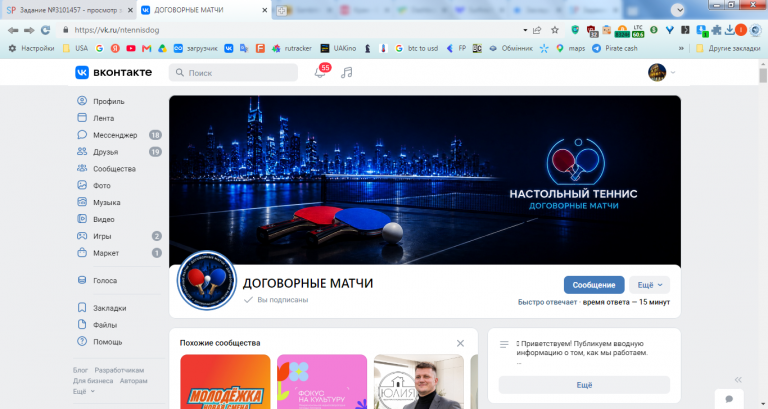Click the page vertical scrollbar thumb

click(763, 75)
